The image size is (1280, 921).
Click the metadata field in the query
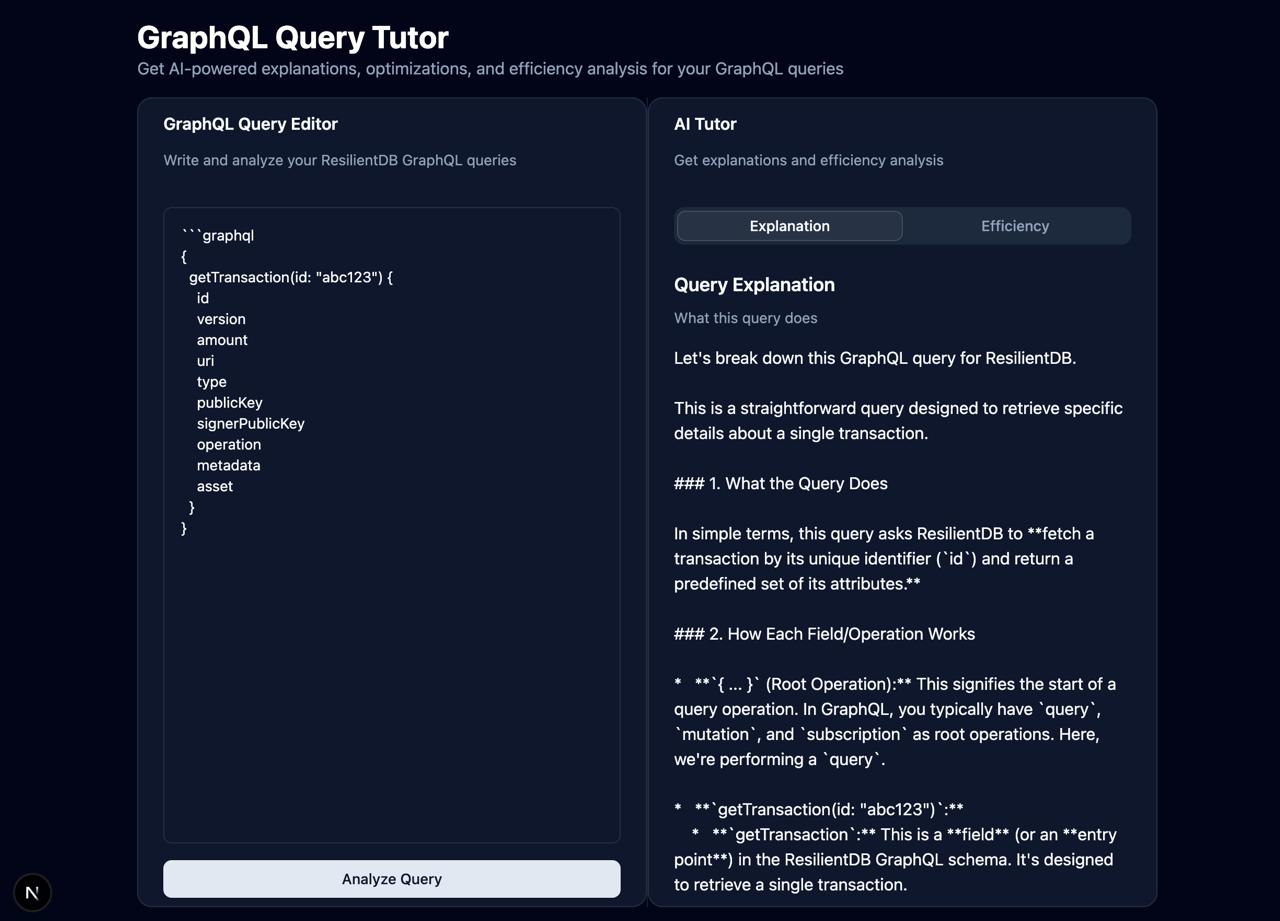[x=228, y=466]
